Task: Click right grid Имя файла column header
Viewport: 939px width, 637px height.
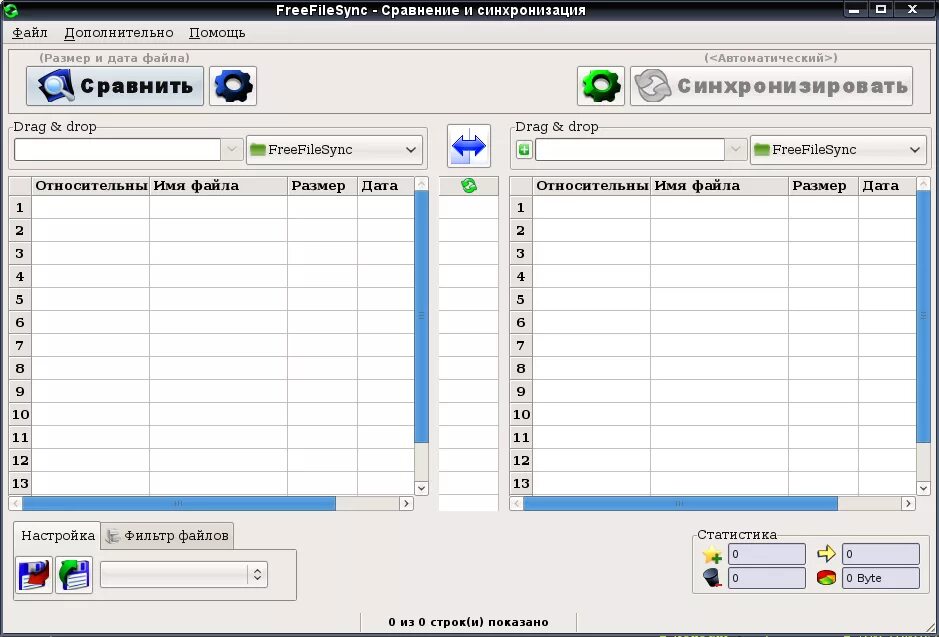Action: pyautogui.click(x=720, y=186)
